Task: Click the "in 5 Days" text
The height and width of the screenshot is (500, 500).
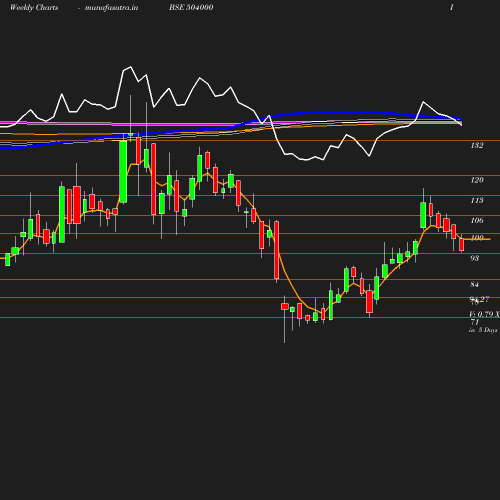Action: coord(483,330)
